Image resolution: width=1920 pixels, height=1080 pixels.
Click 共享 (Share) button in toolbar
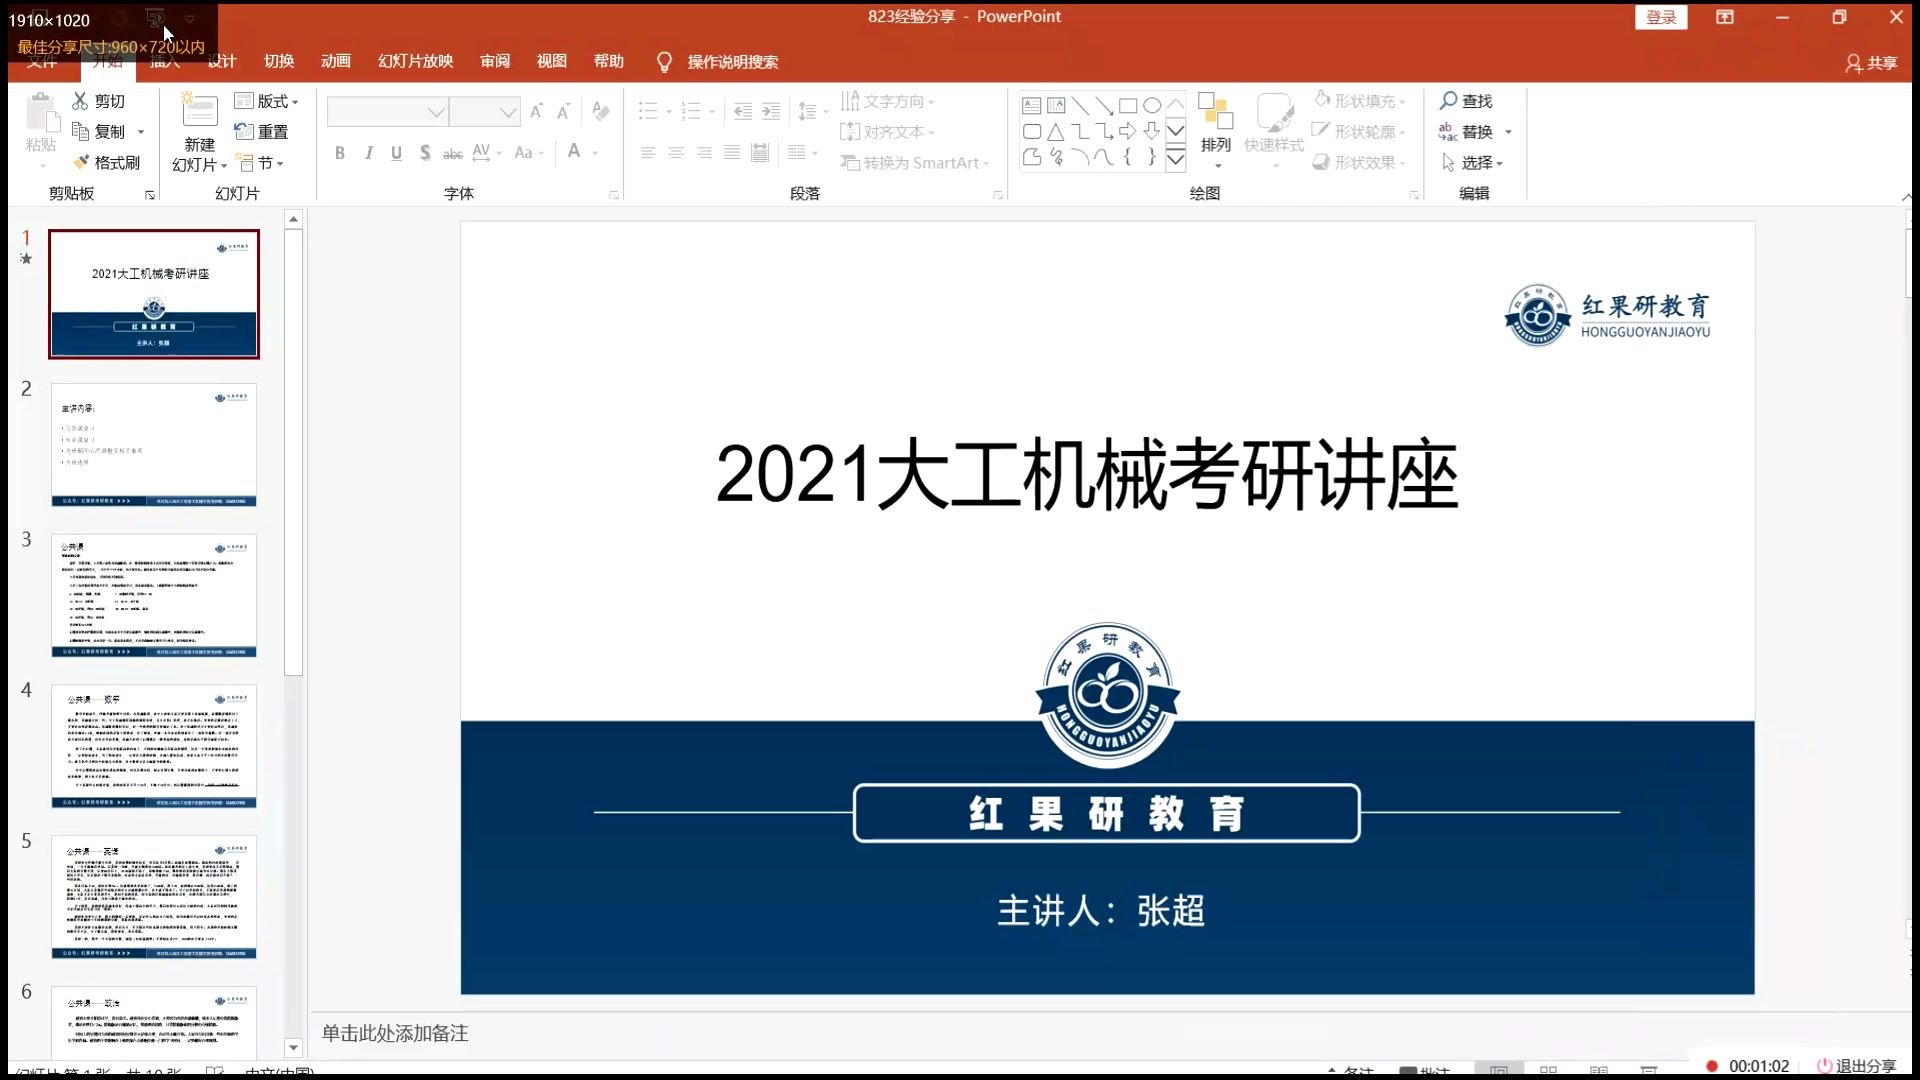pyautogui.click(x=1873, y=62)
